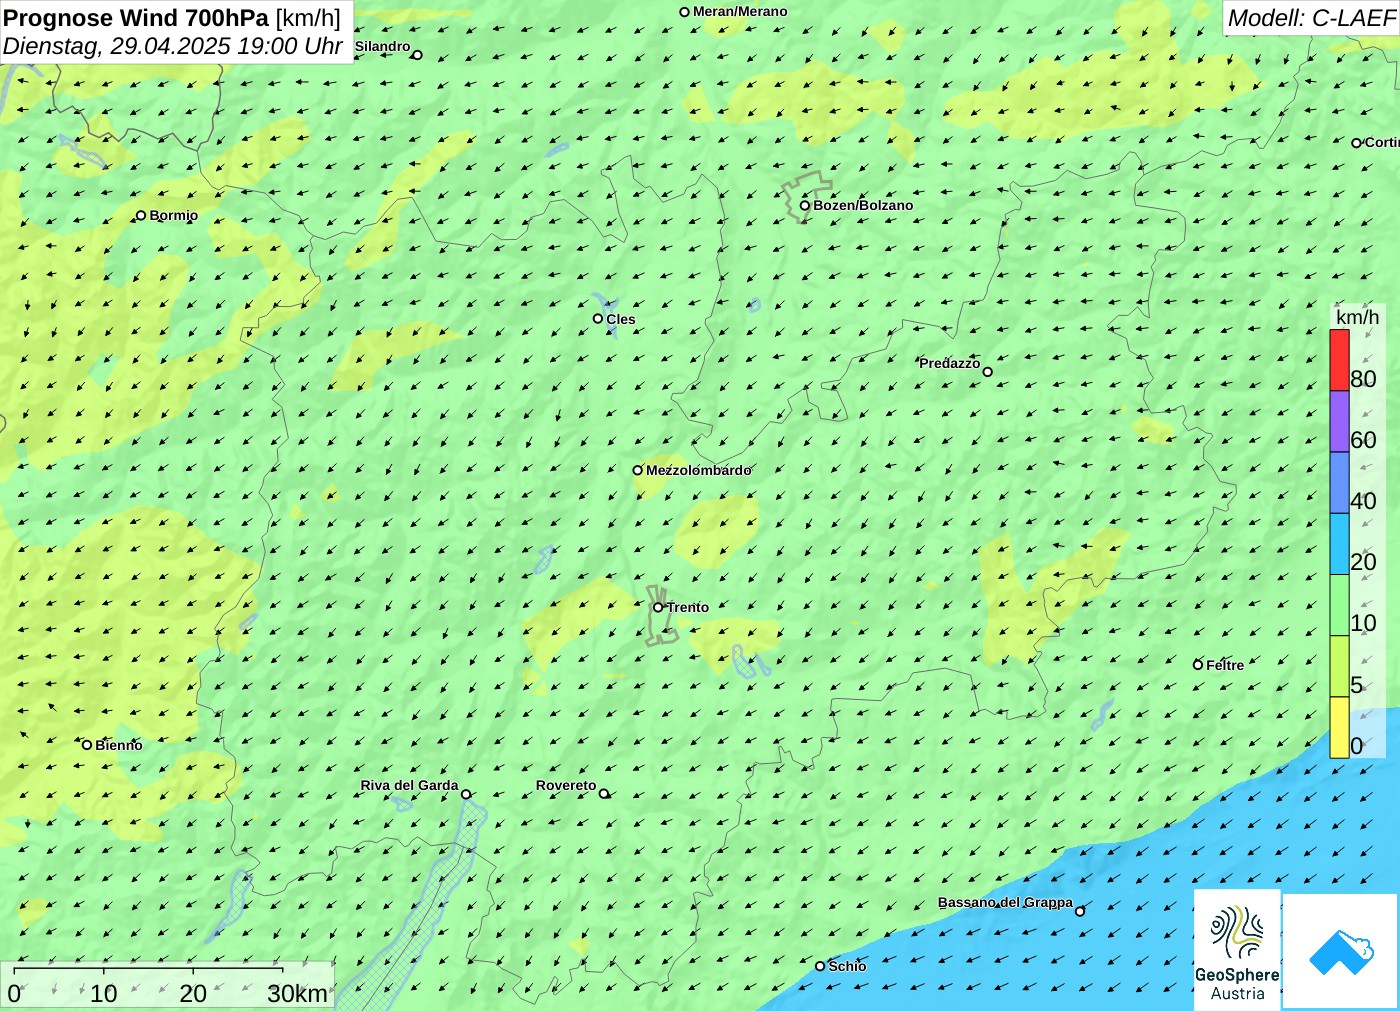Click the cyan 20 km/h legend color

click(1339, 544)
